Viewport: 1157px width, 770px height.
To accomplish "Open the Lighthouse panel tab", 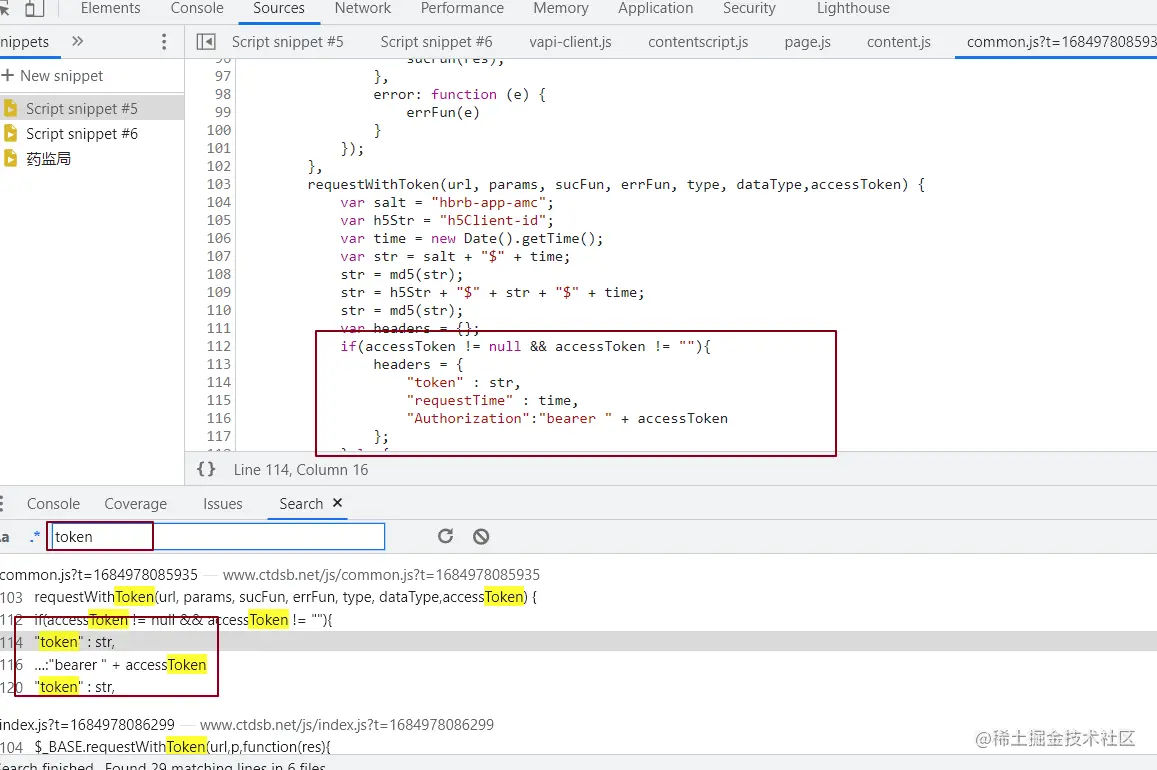I will click(853, 8).
